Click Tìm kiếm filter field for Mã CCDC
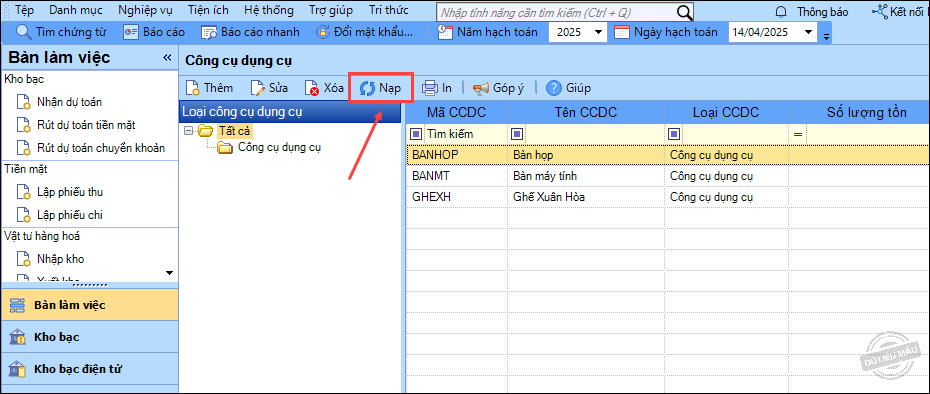The image size is (930, 394). pos(466,134)
